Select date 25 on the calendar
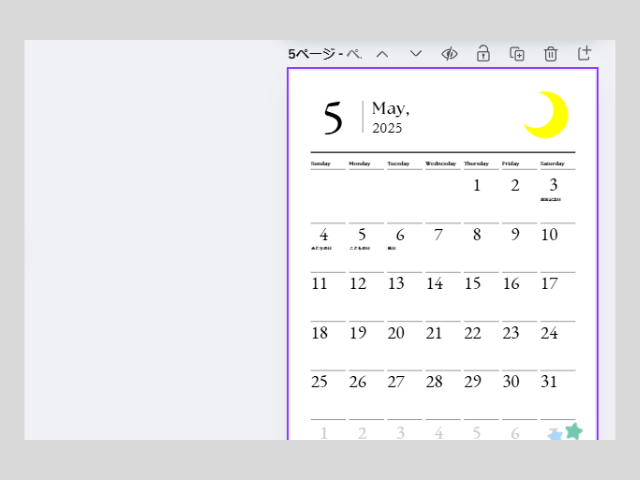The image size is (640, 480). coord(319,382)
